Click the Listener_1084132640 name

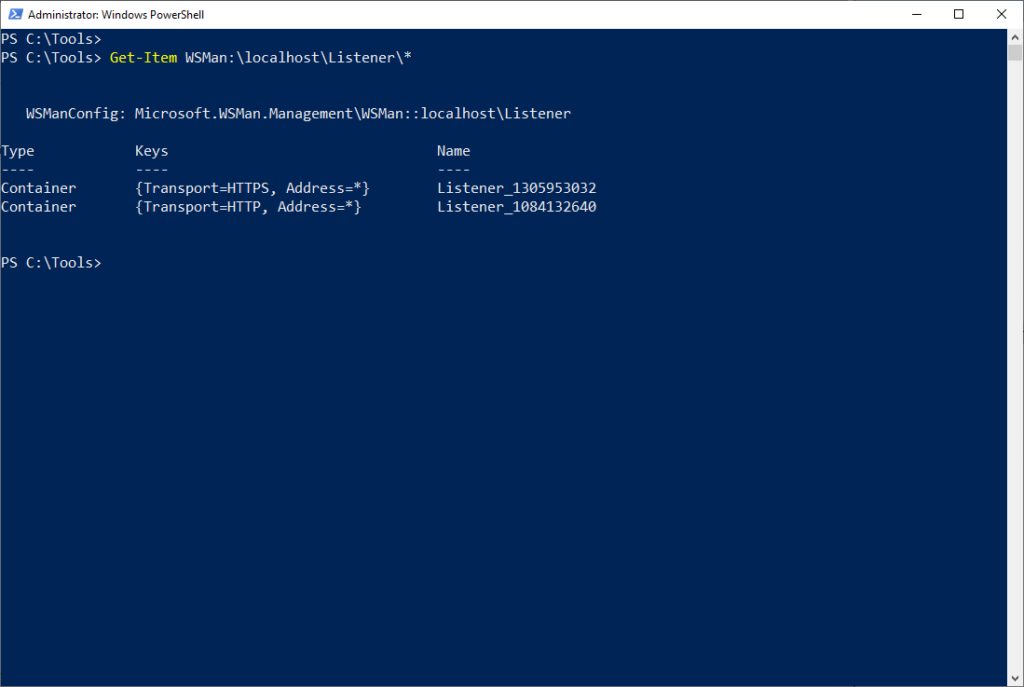(x=517, y=206)
